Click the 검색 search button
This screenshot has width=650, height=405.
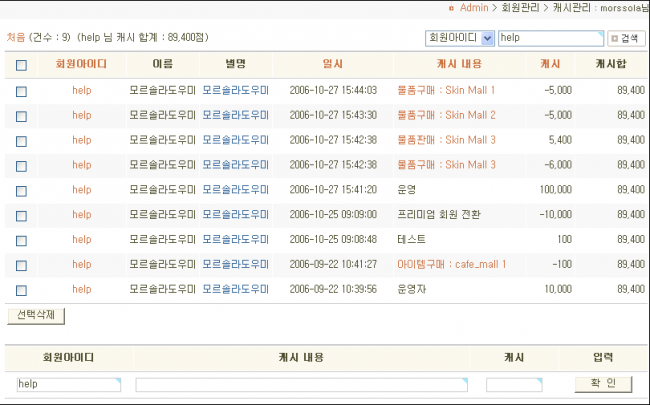[x=626, y=38]
